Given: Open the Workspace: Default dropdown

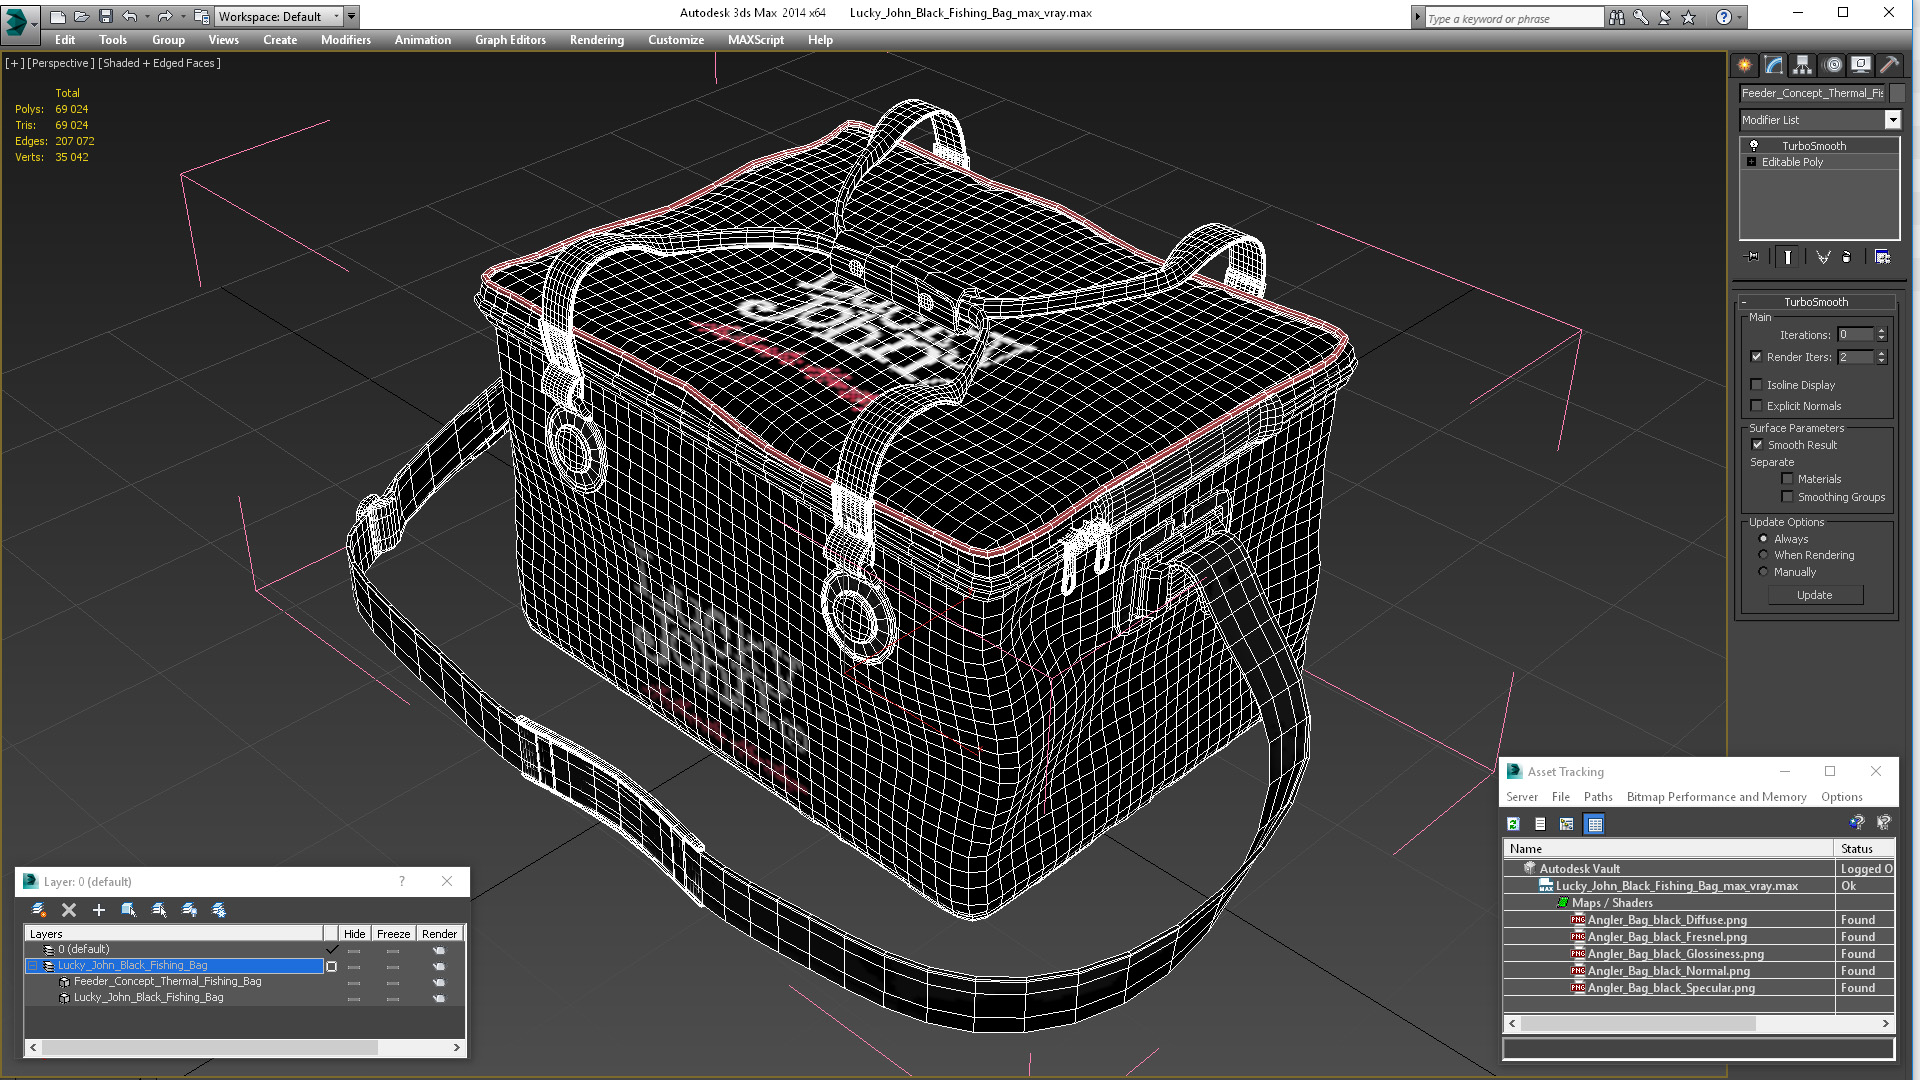Looking at the screenshot, I should click(279, 16).
